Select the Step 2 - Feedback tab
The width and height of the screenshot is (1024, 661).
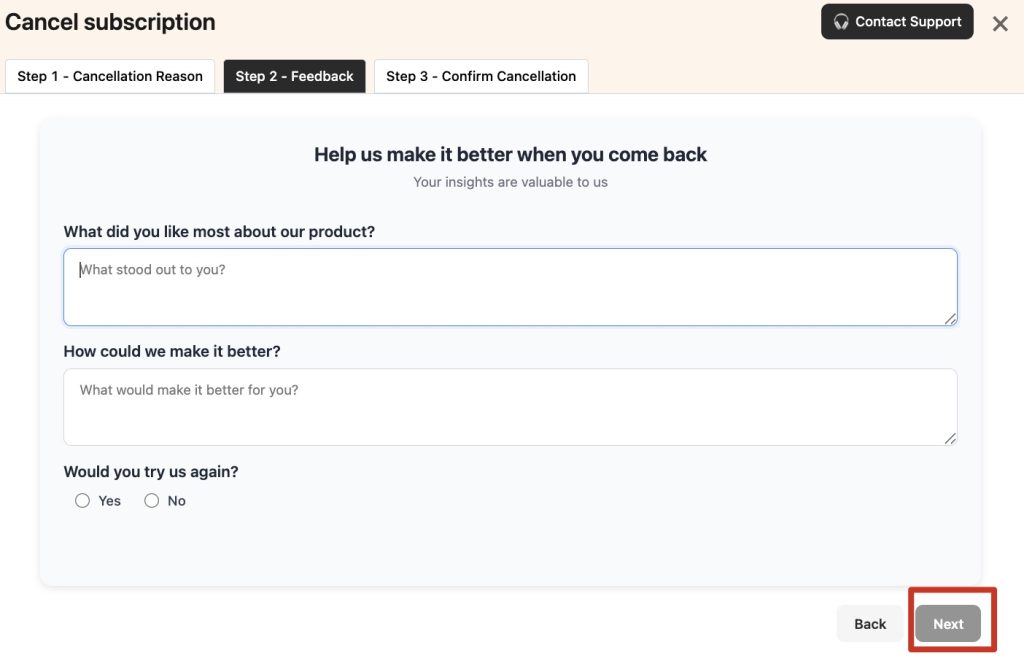coord(294,76)
